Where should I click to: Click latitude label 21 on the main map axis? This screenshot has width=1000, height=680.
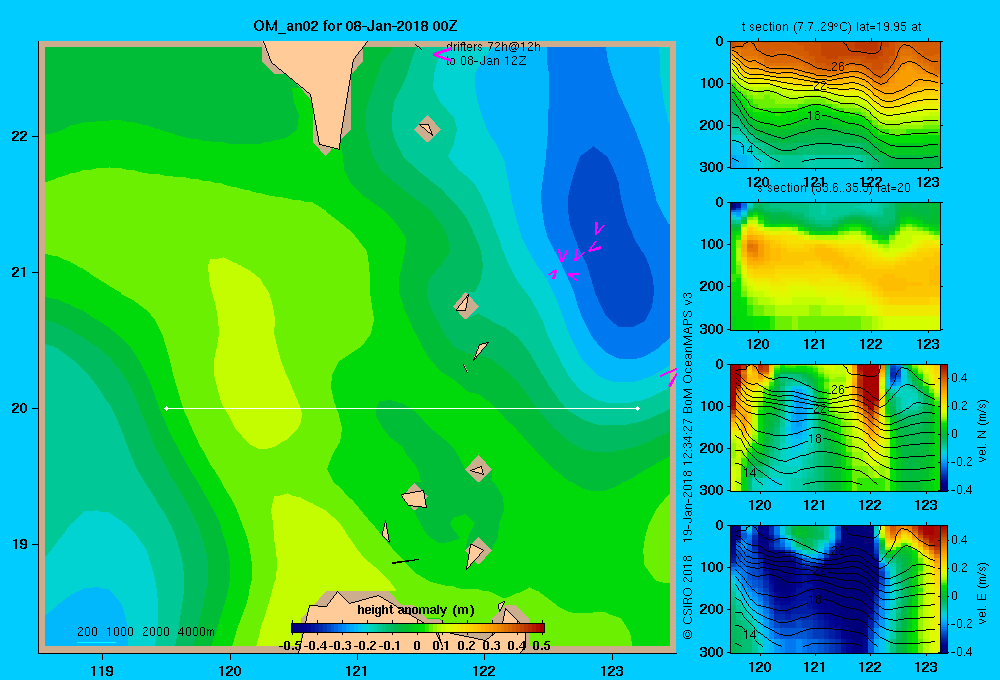[x=20, y=272]
